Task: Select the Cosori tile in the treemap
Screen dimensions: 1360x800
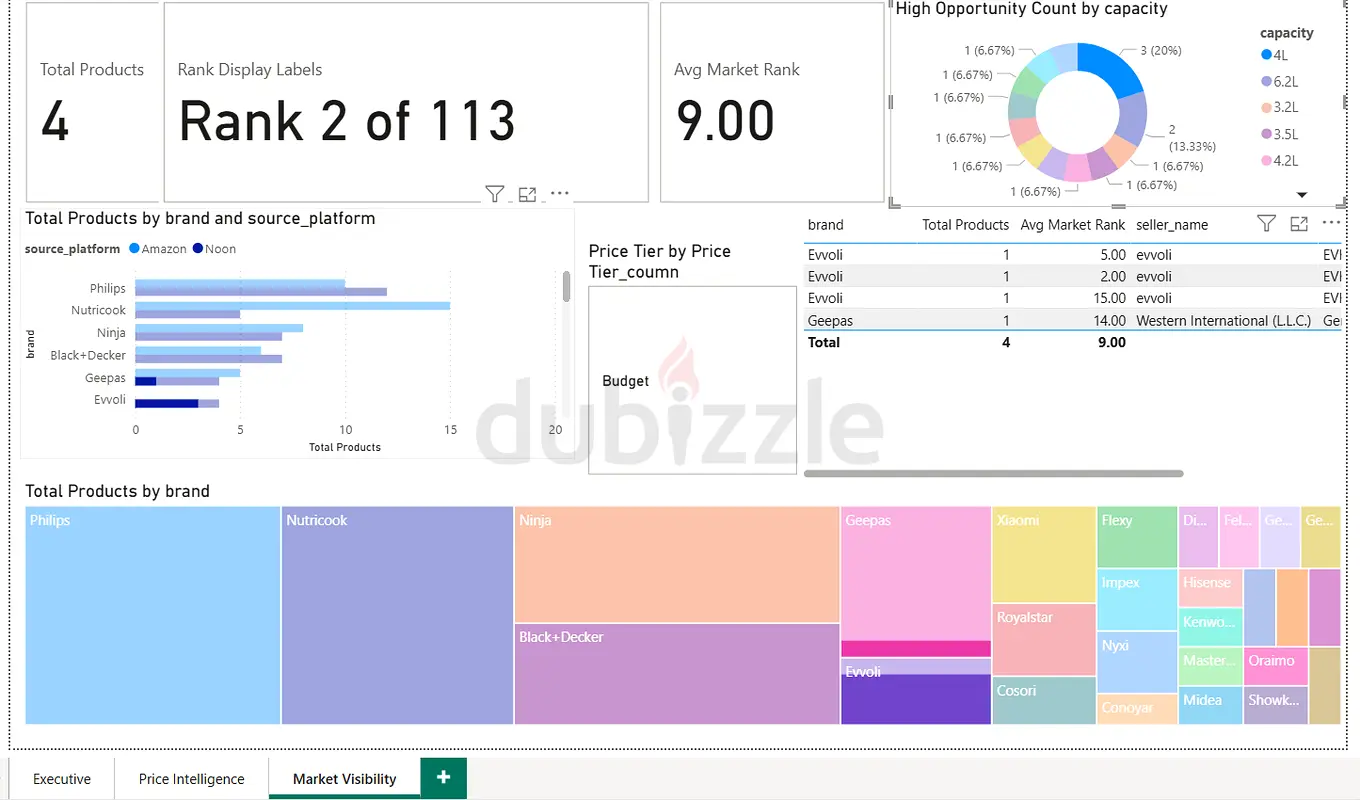Action: tap(1044, 700)
